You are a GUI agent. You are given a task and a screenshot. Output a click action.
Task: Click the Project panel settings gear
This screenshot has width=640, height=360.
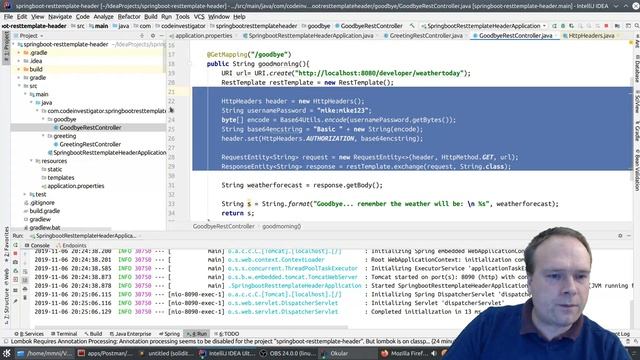(153, 36)
